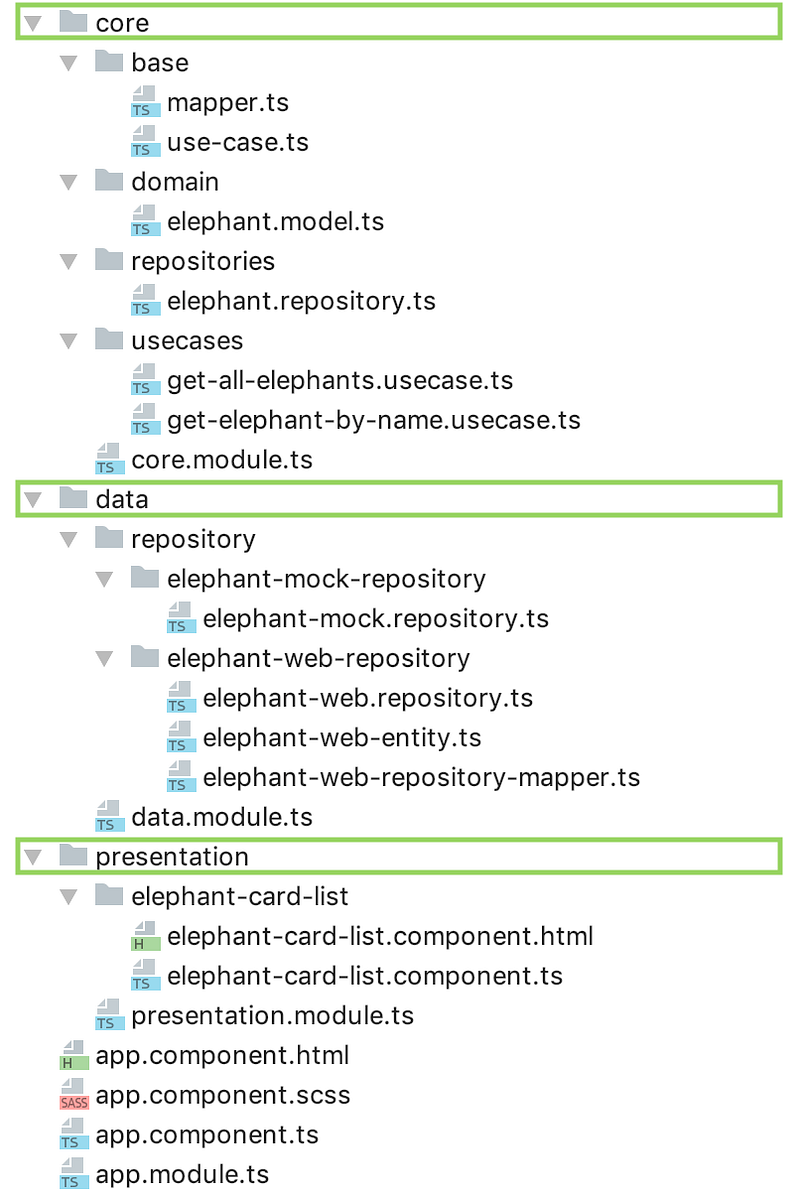Select elephant-web-repository-mapper.ts file
800x1199 pixels.
pyautogui.click(x=421, y=777)
